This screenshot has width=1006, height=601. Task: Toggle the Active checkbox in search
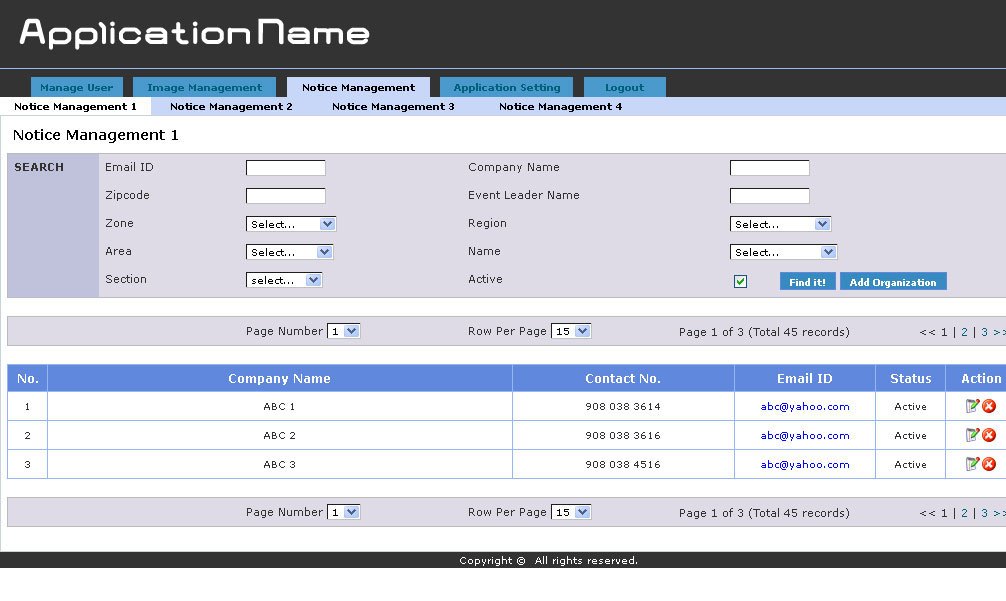click(740, 282)
